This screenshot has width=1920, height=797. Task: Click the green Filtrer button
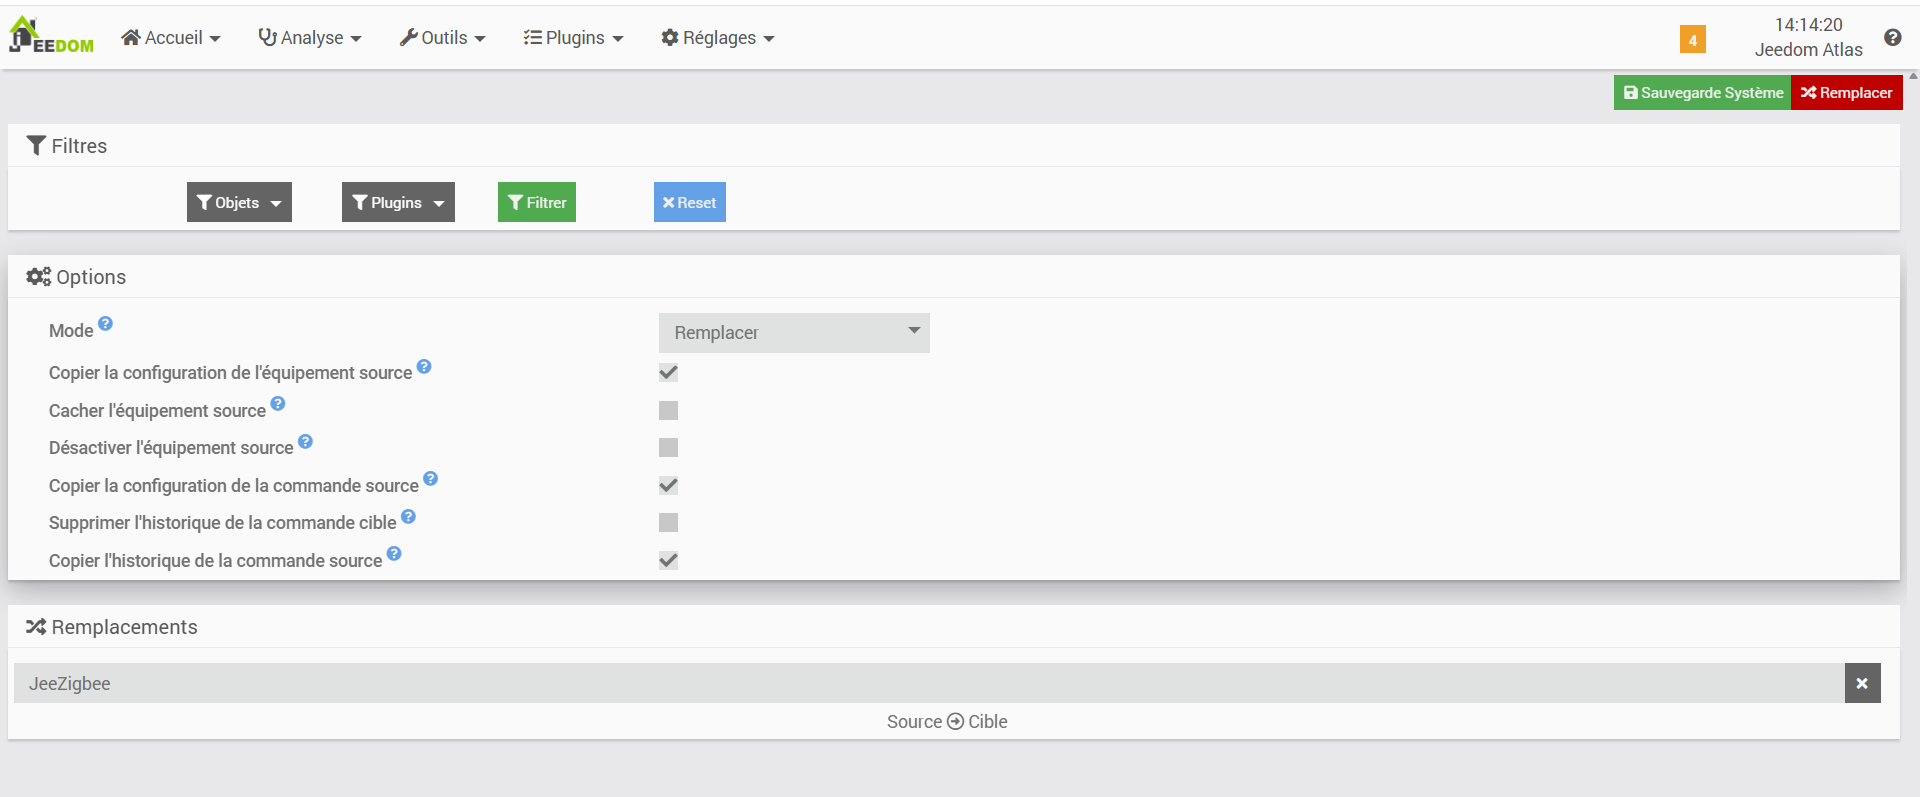(x=537, y=202)
